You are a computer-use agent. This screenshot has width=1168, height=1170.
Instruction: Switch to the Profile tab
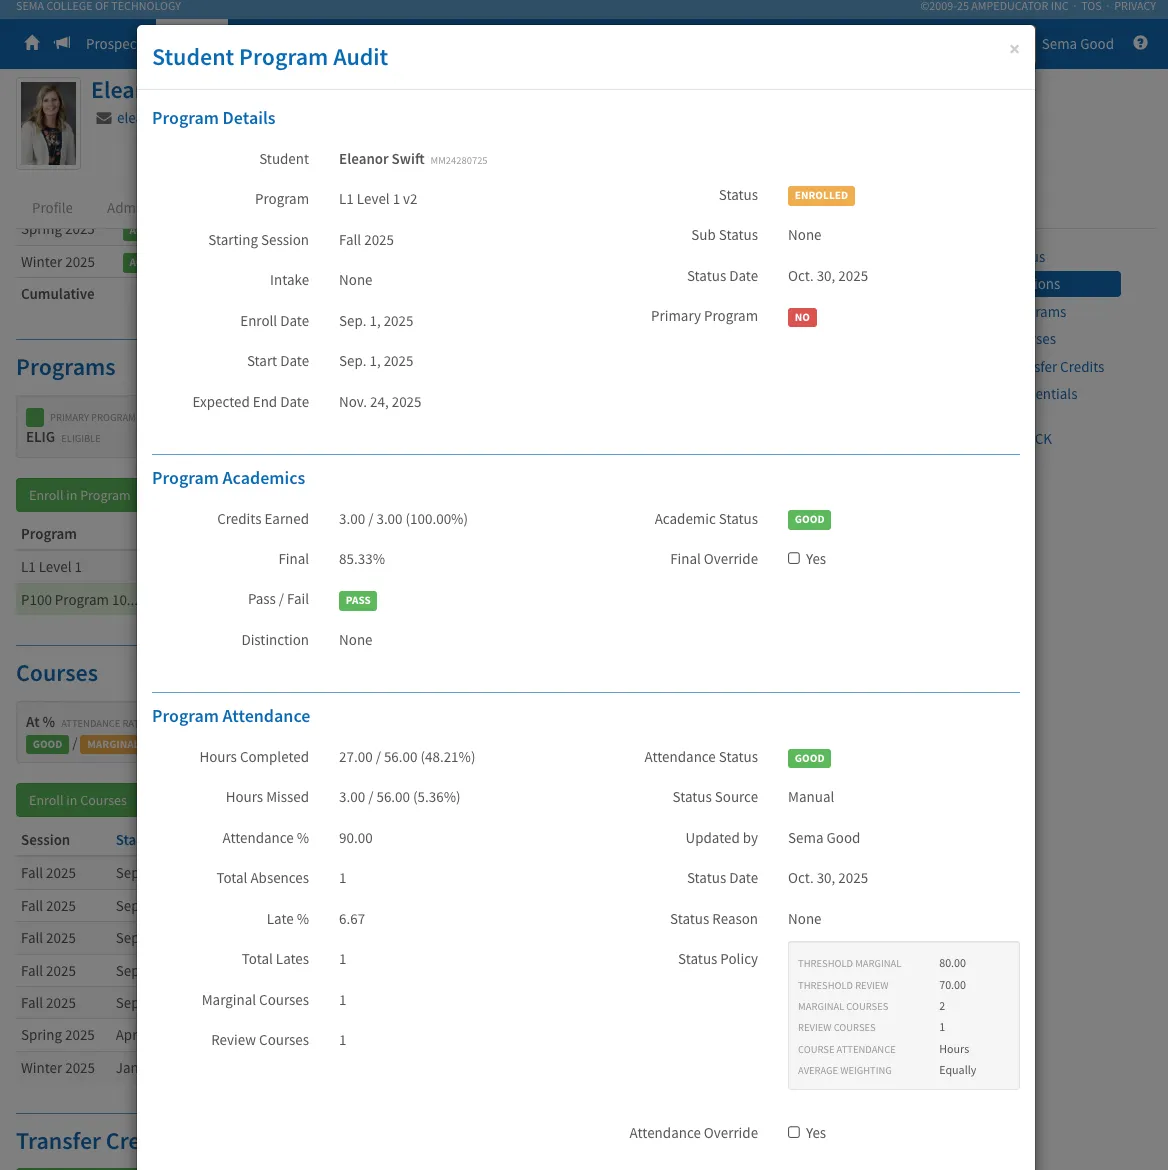tap(52, 208)
